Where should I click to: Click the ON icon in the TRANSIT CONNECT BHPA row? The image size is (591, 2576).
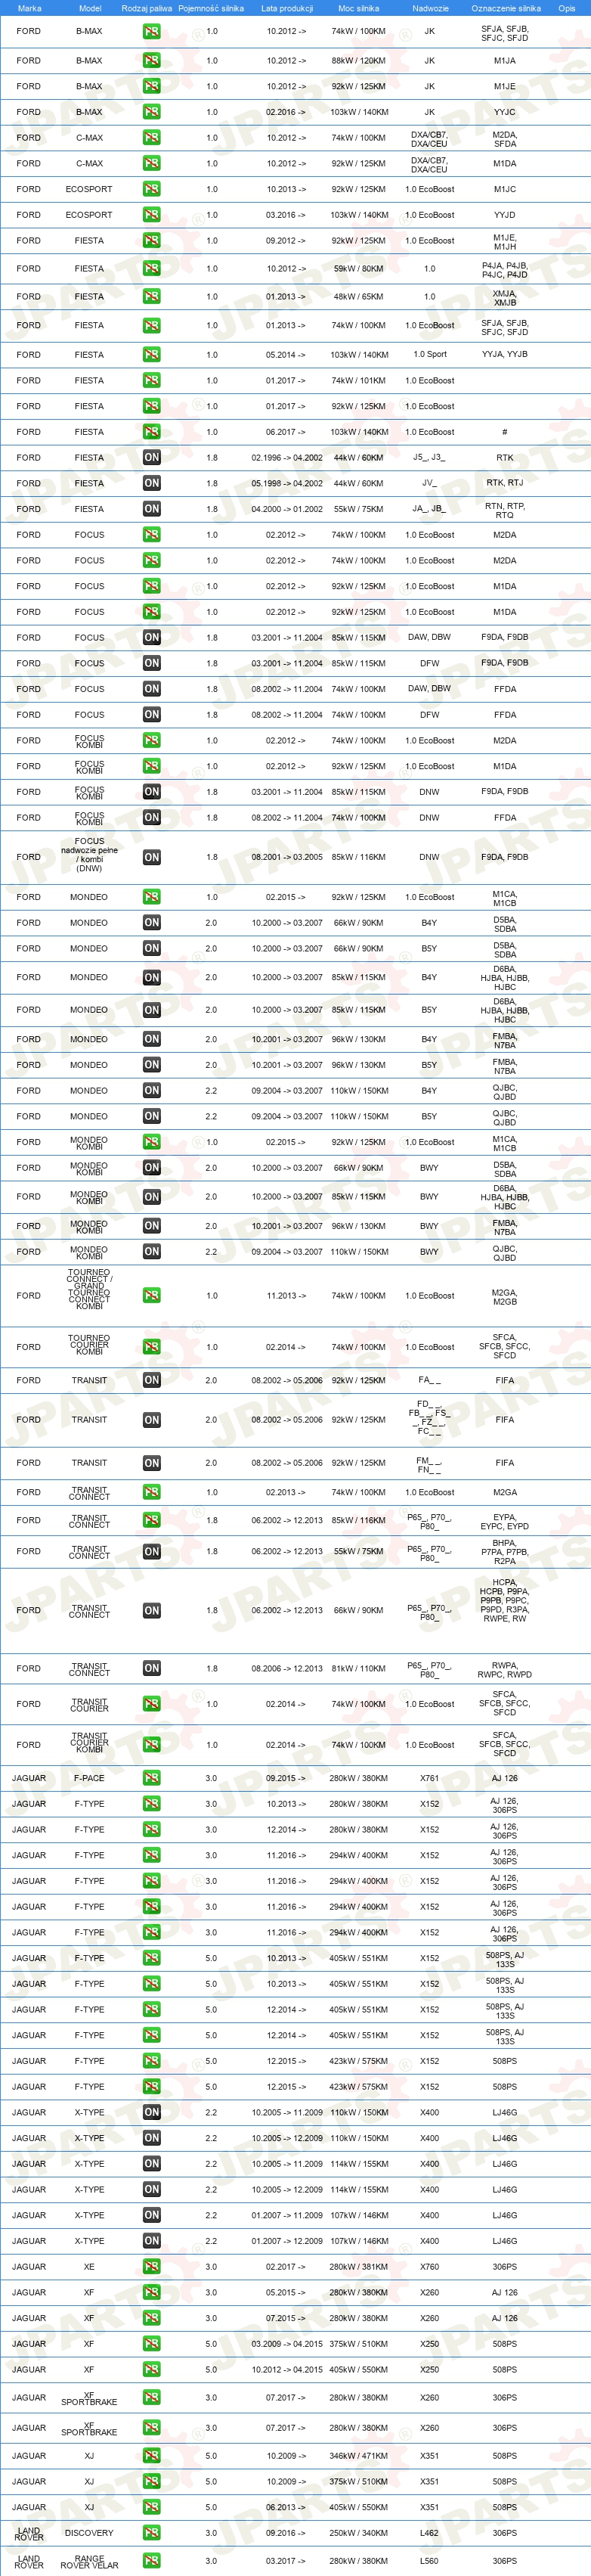[x=151, y=1552]
